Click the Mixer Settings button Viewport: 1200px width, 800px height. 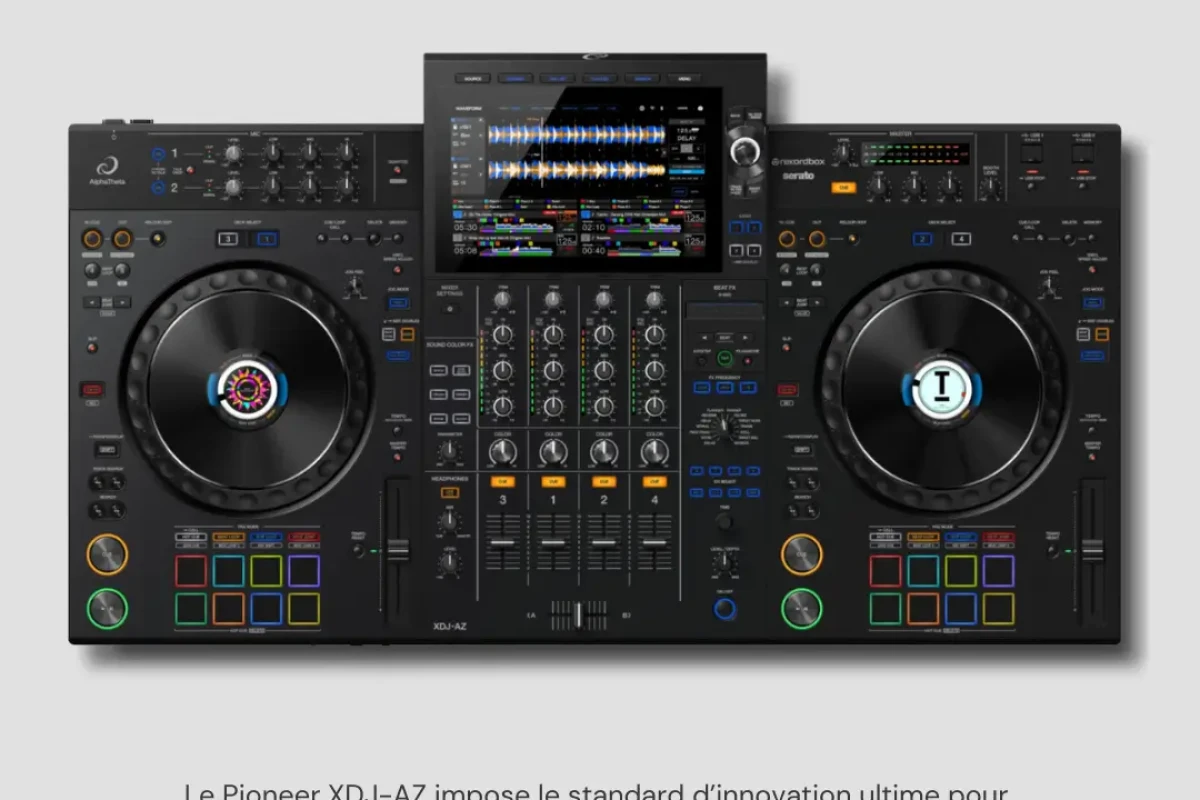click(x=449, y=309)
